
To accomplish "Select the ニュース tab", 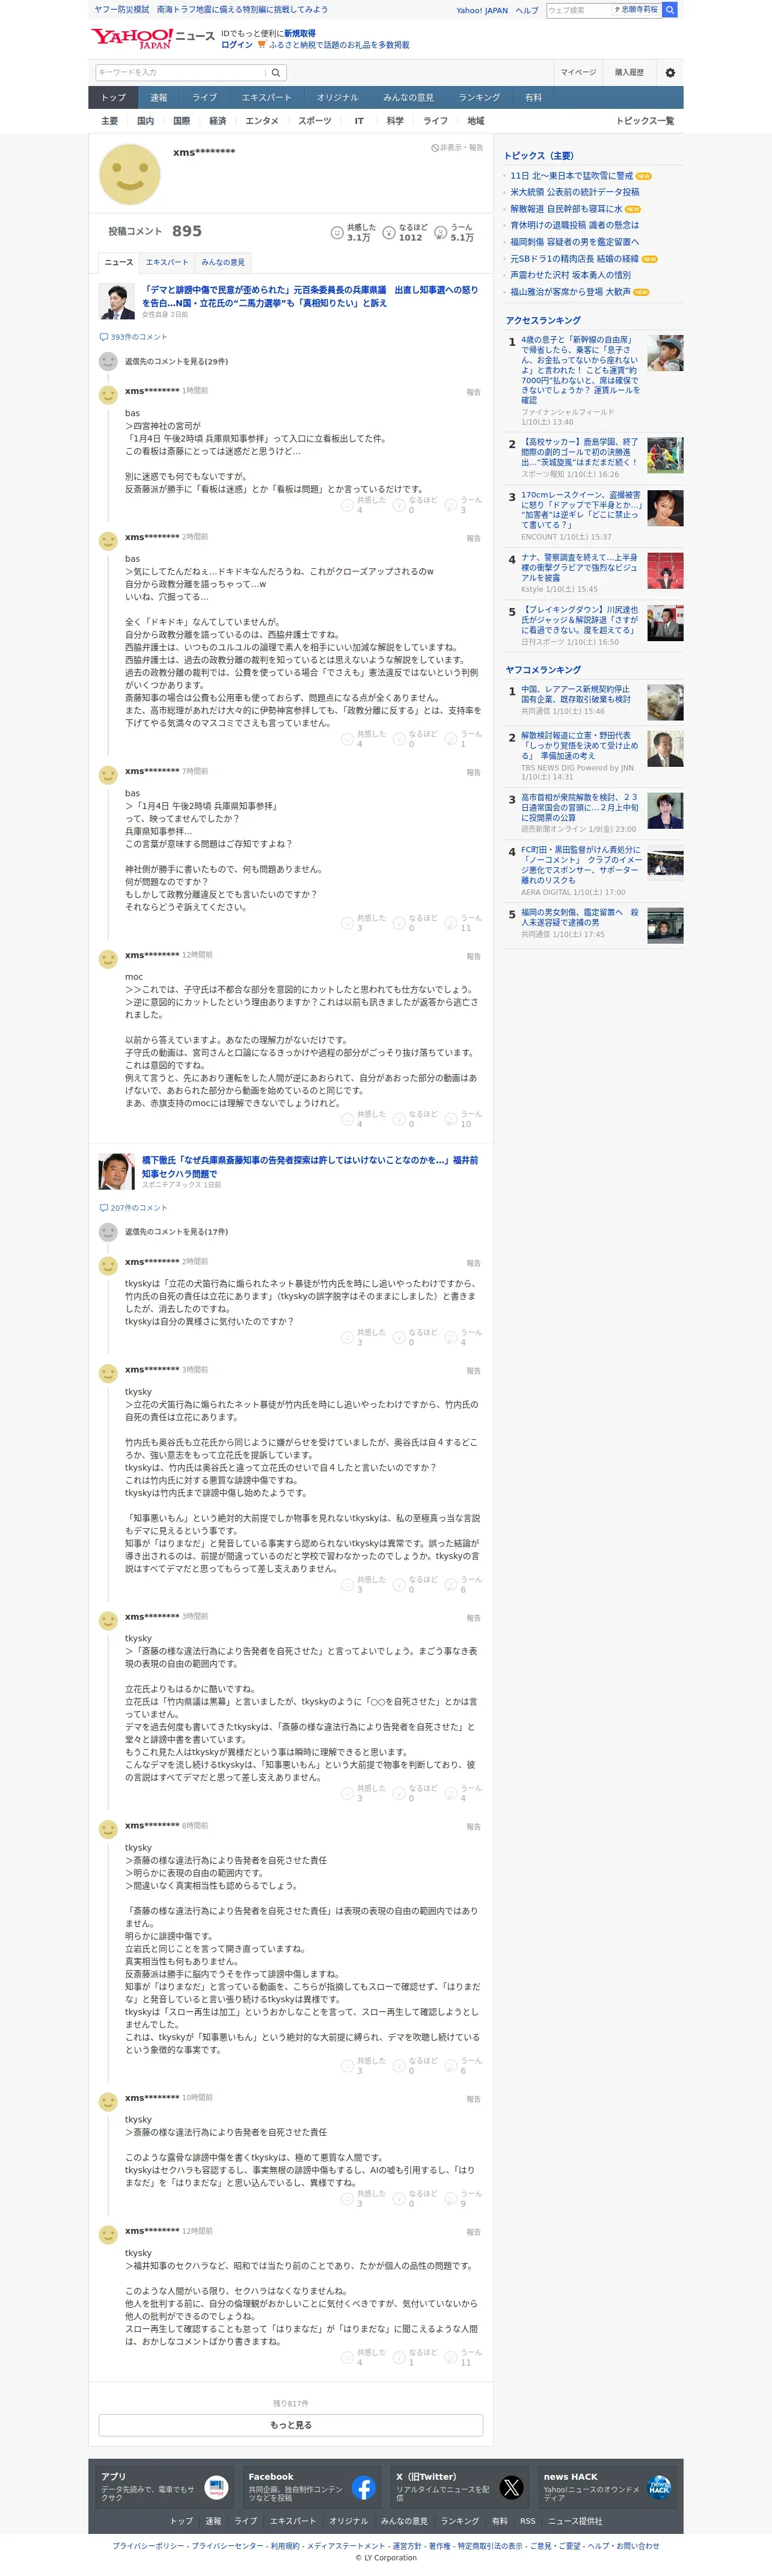I will (x=118, y=262).
